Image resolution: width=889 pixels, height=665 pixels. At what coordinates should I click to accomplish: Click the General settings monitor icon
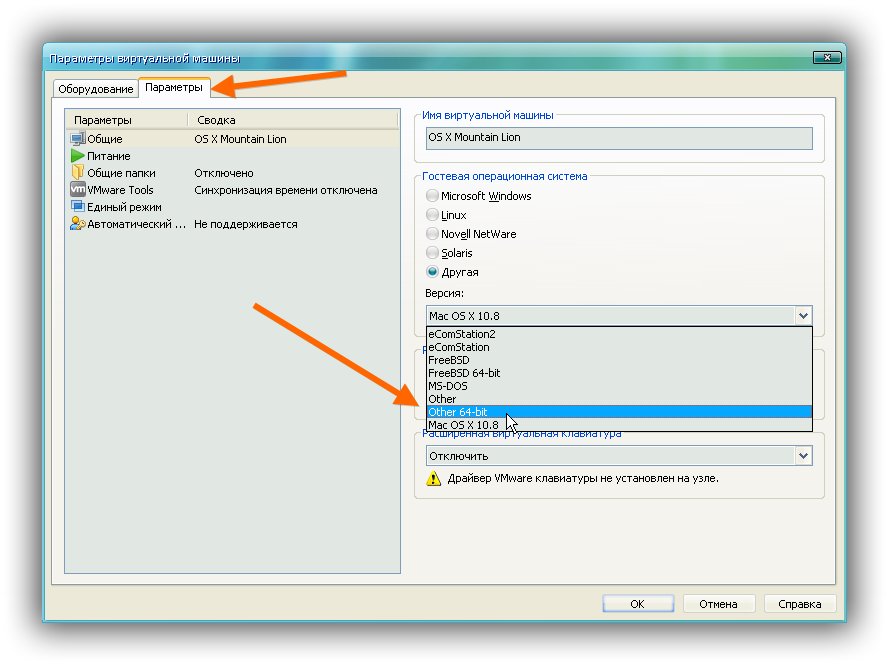tap(78, 139)
